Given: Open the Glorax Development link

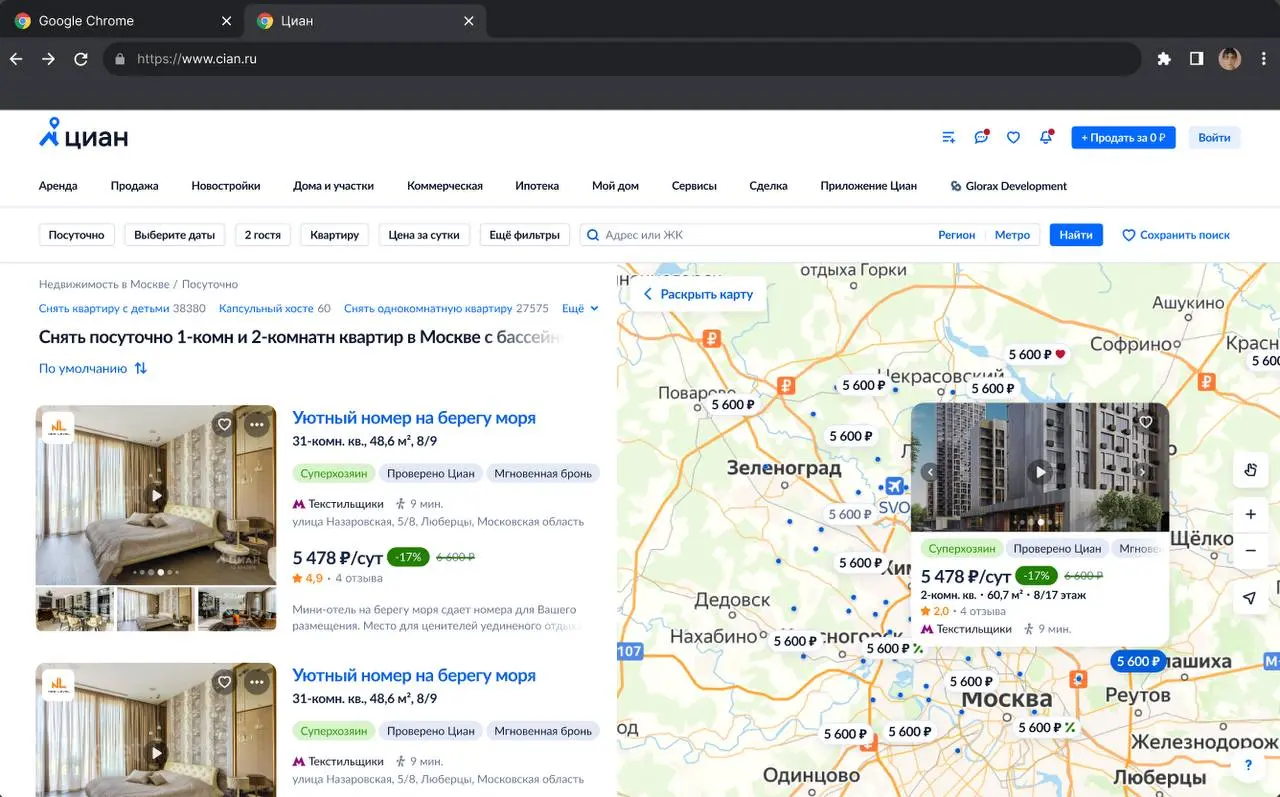Looking at the screenshot, I should pos(1008,186).
